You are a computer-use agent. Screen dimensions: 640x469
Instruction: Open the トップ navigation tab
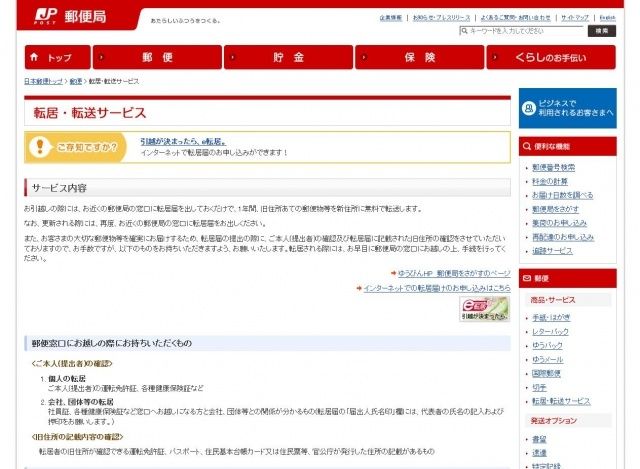point(58,57)
